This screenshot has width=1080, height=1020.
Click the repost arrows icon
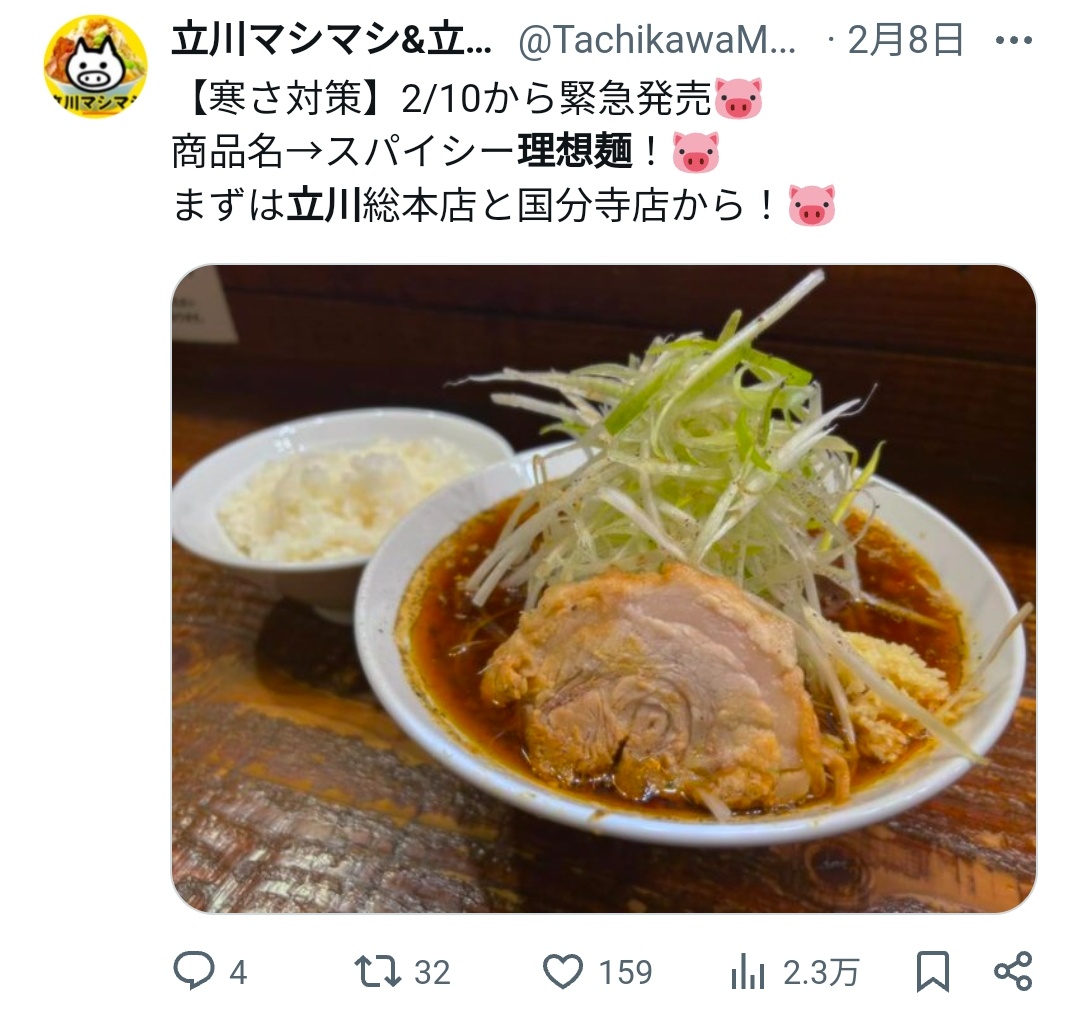tap(377, 971)
